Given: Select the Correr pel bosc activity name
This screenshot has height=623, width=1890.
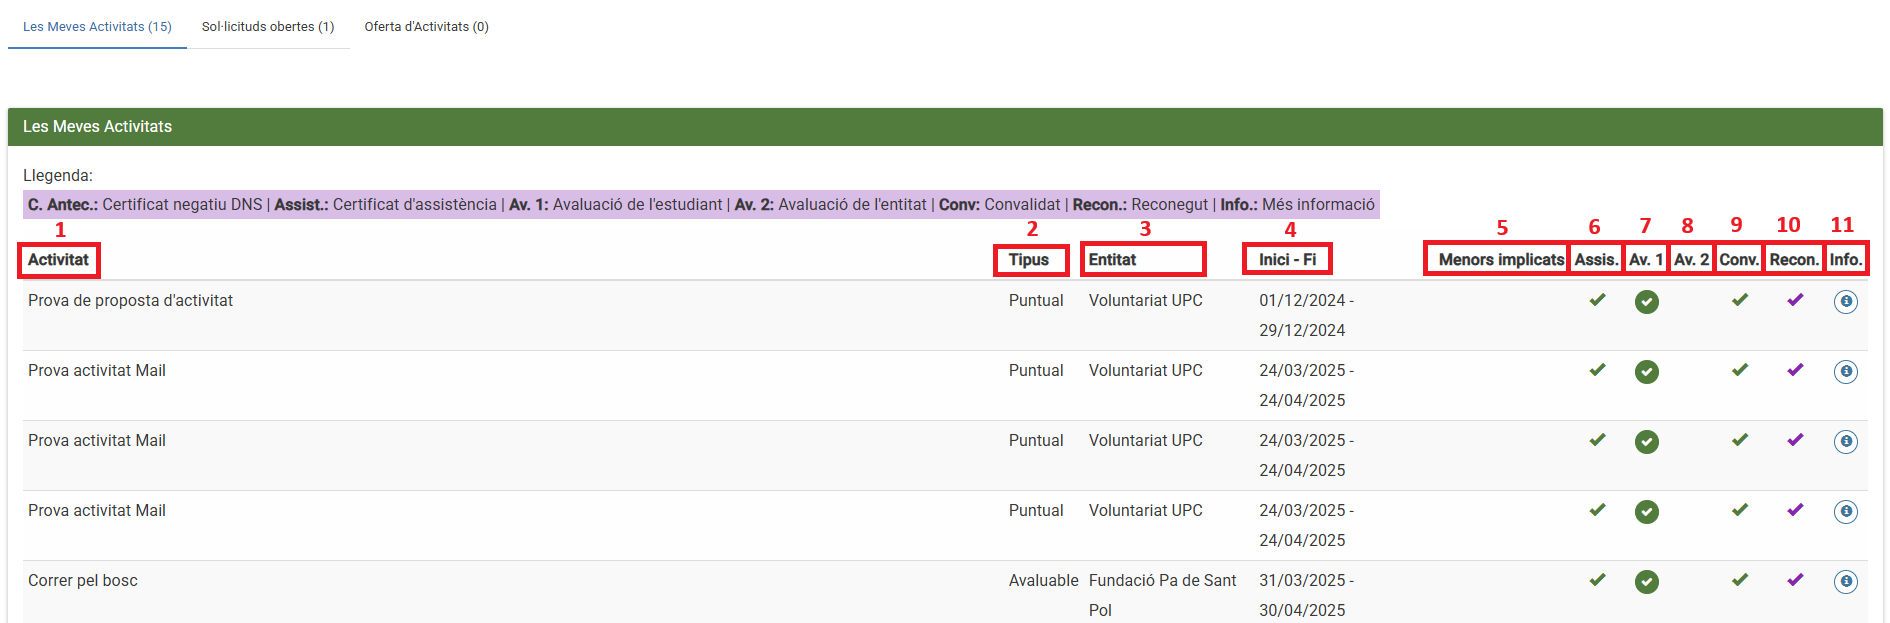Looking at the screenshot, I should point(83,581).
